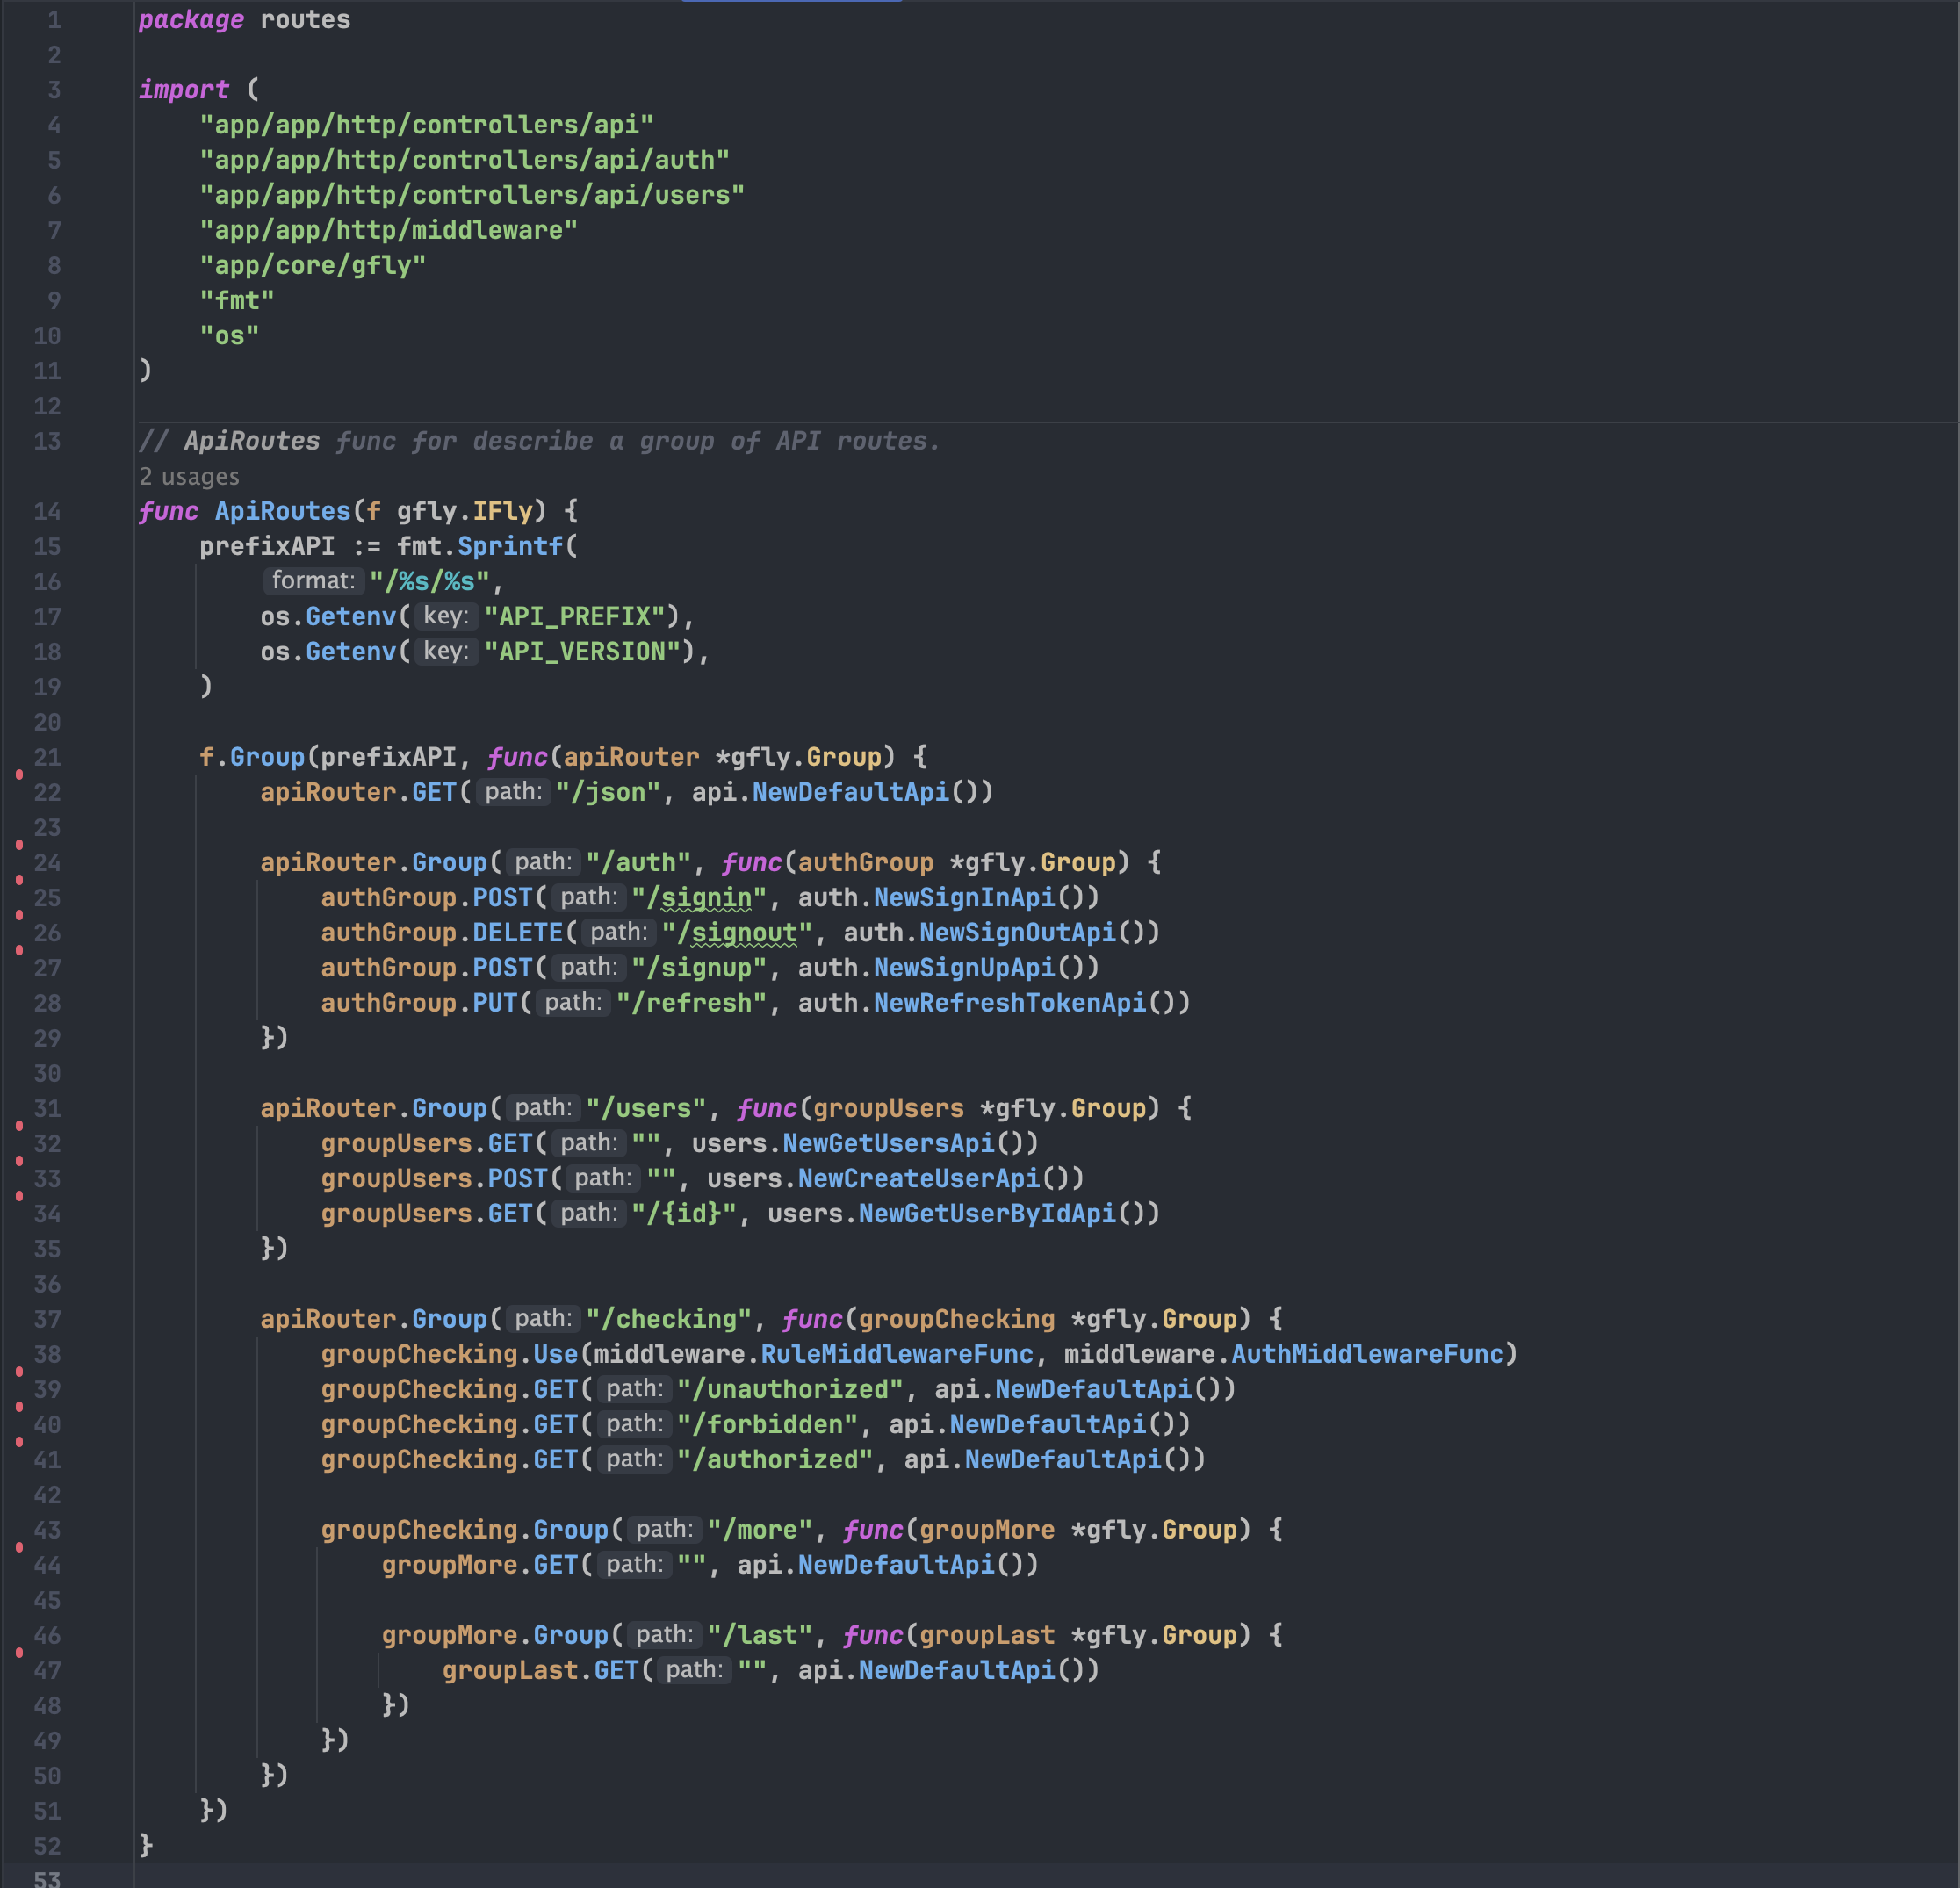The height and width of the screenshot is (1888, 1960).
Task: Click the "format:" parameter hint
Action: click(x=313, y=581)
